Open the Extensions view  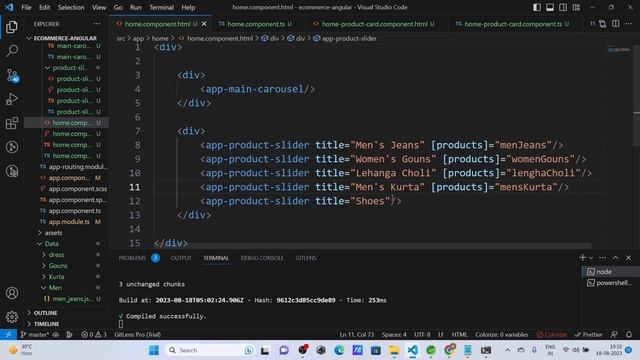coord(12,123)
